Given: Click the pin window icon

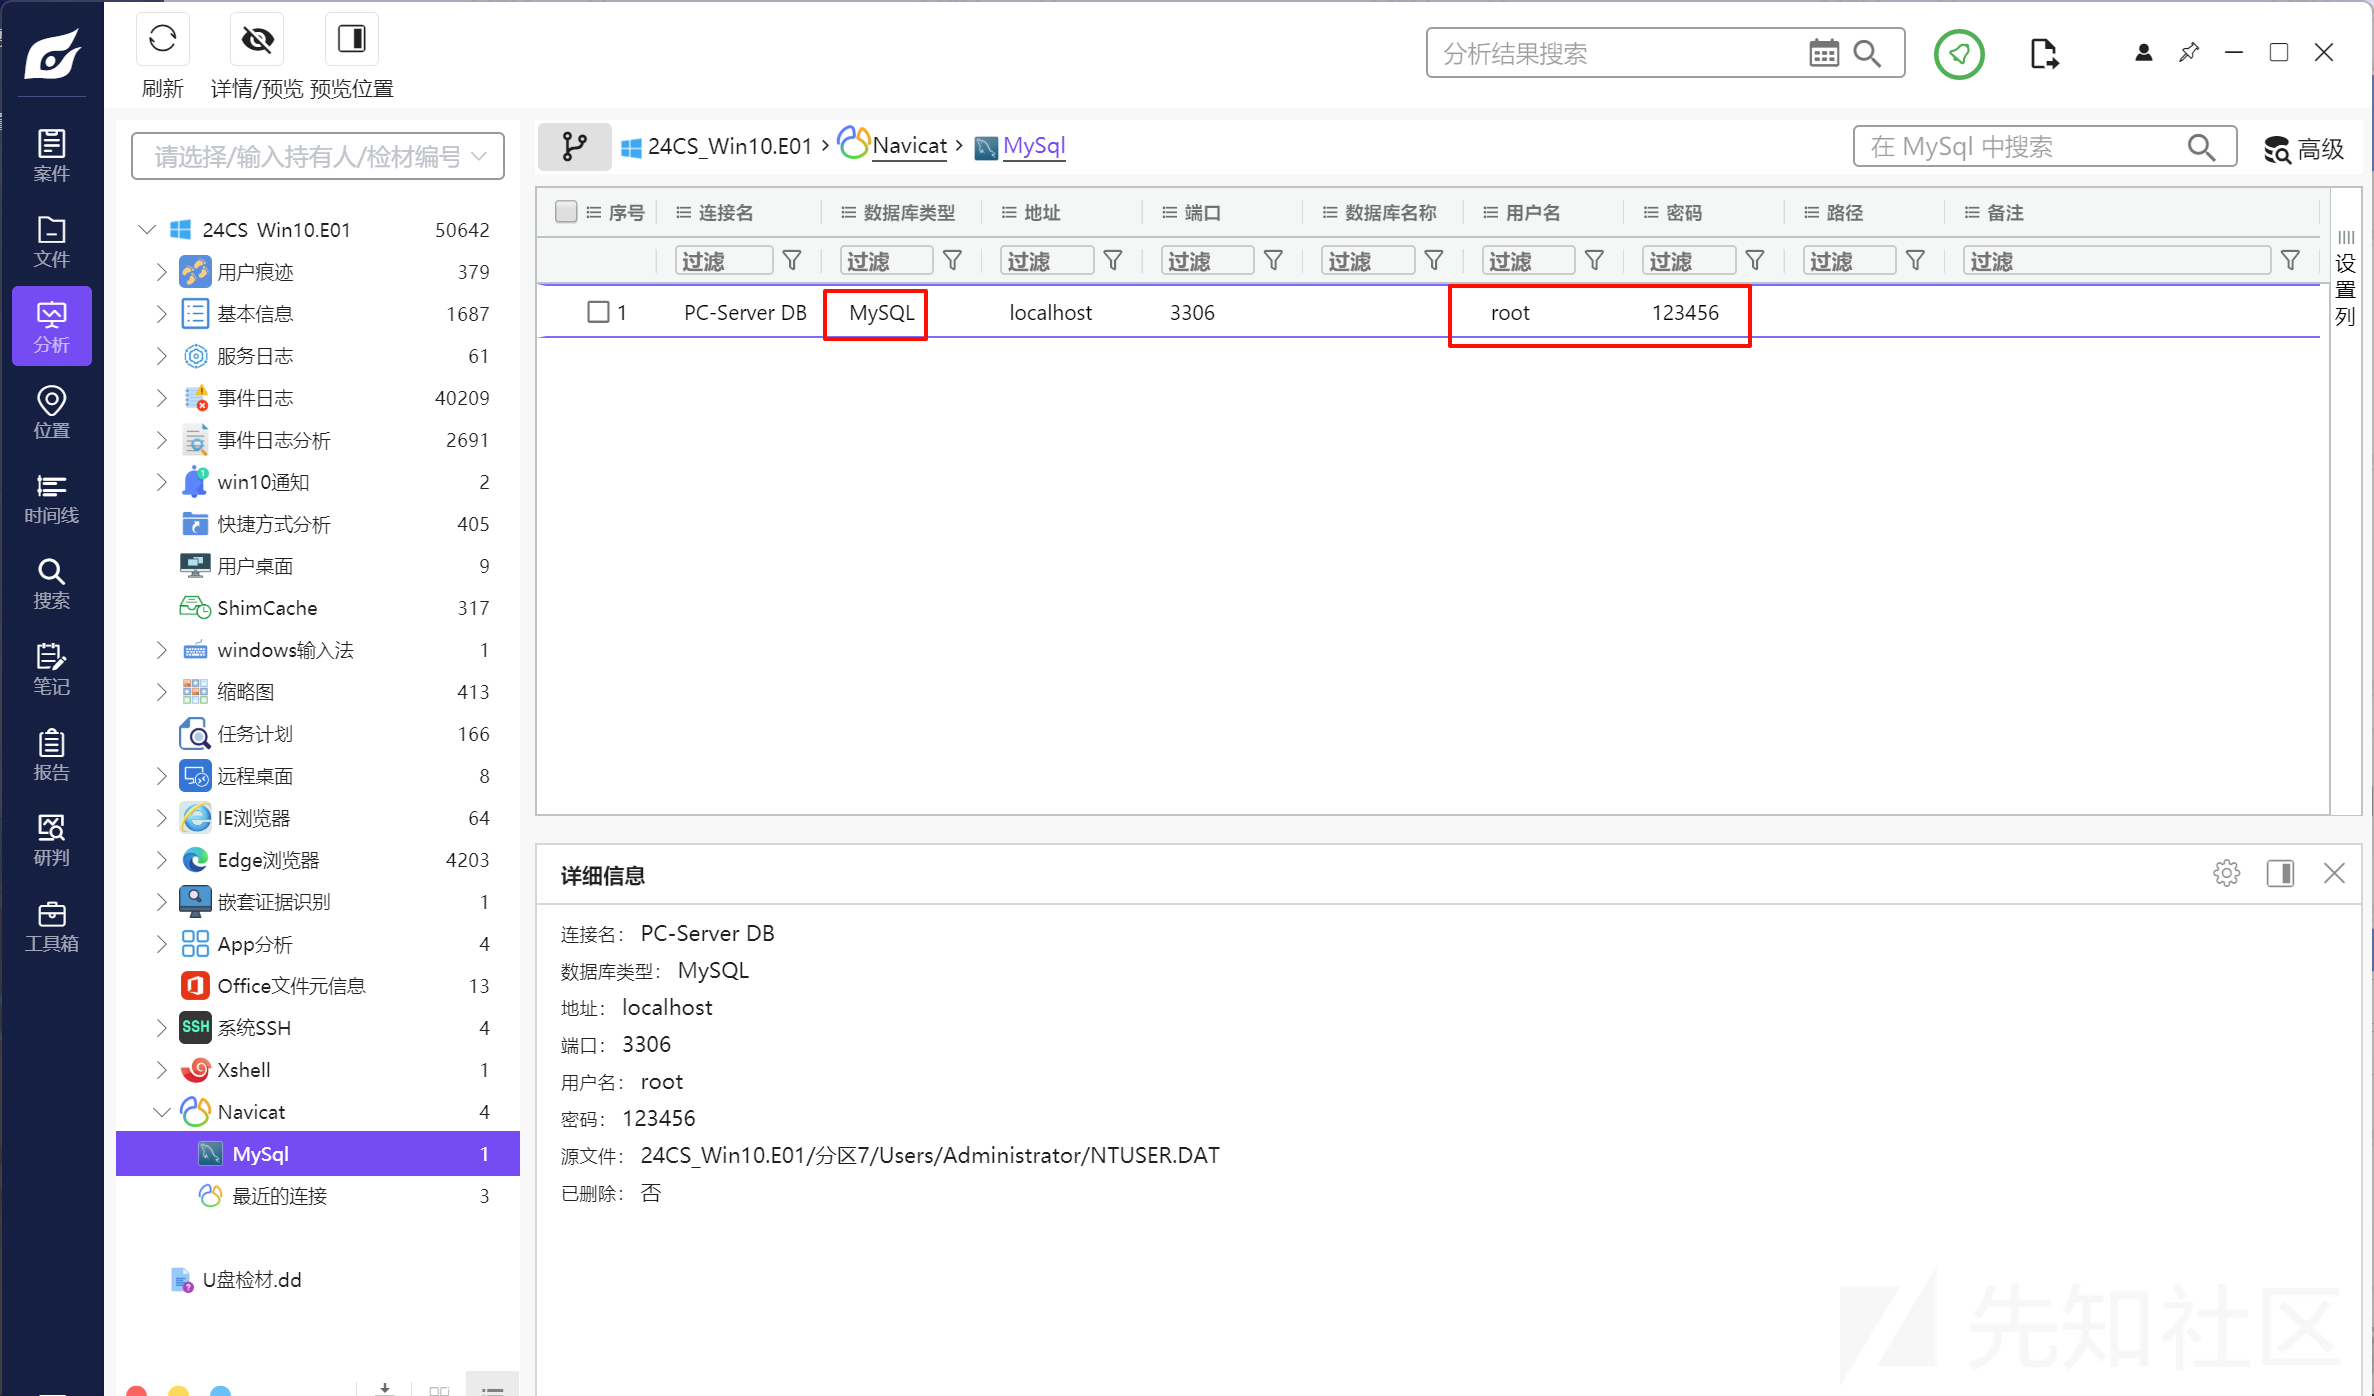Looking at the screenshot, I should 2189,52.
